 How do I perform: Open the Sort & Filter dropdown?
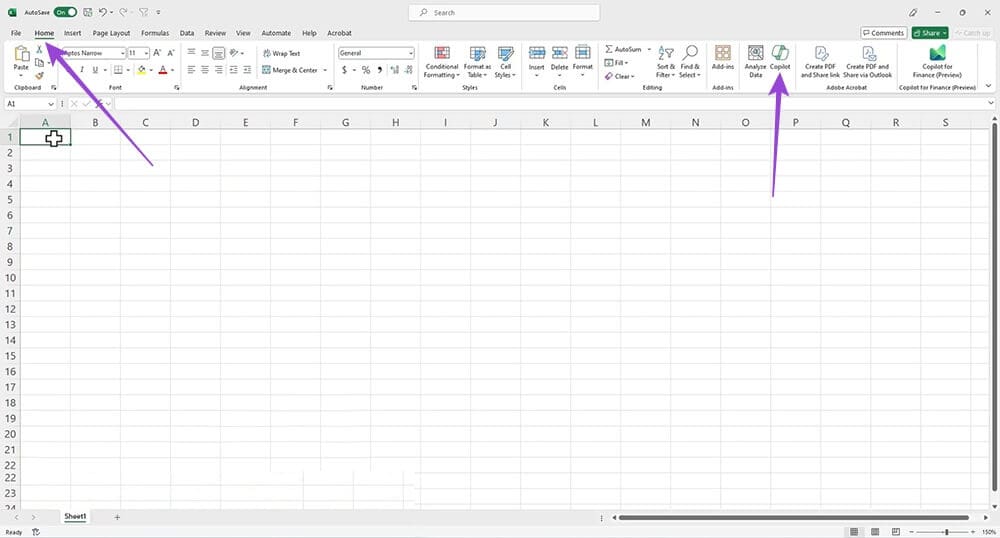[665, 61]
